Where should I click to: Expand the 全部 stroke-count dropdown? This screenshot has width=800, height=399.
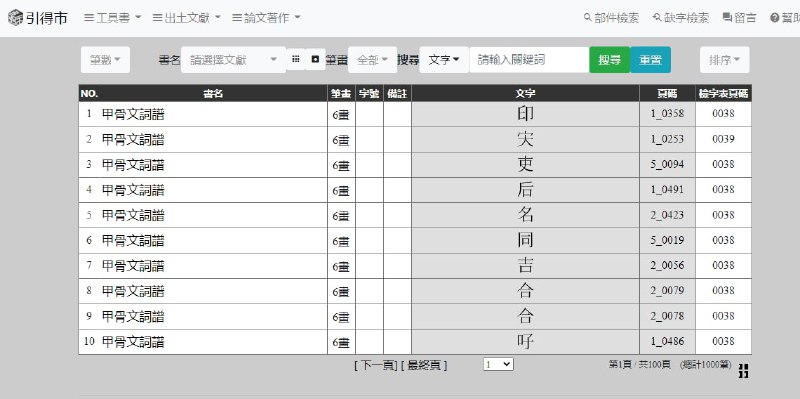pos(372,60)
